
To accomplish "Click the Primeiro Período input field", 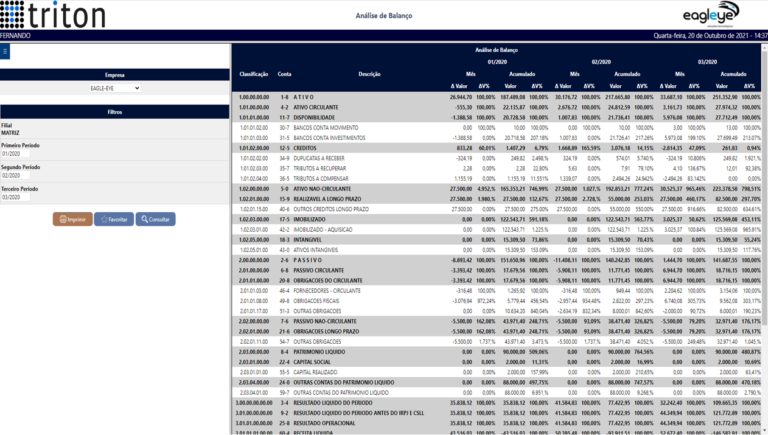I will tap(15, 154).
